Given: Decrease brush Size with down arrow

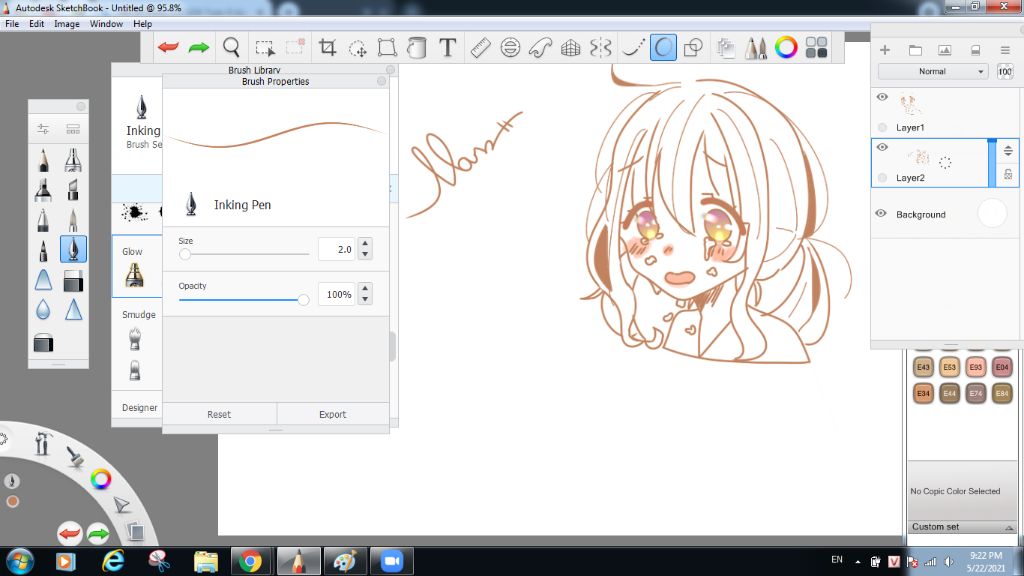Looking at the screenshot, I should pyautogui.click(x=365, y=254).
